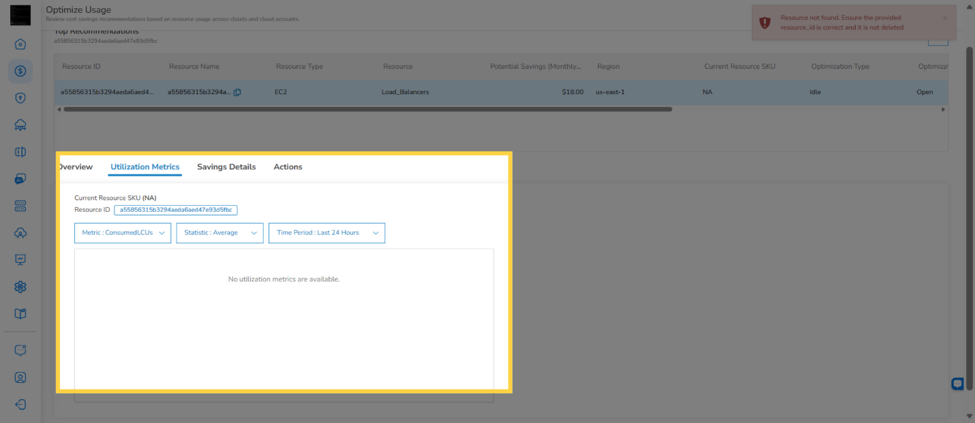Sort by the Resource ID column header
This screenshot has width=975, height=423.
(80, 66)
